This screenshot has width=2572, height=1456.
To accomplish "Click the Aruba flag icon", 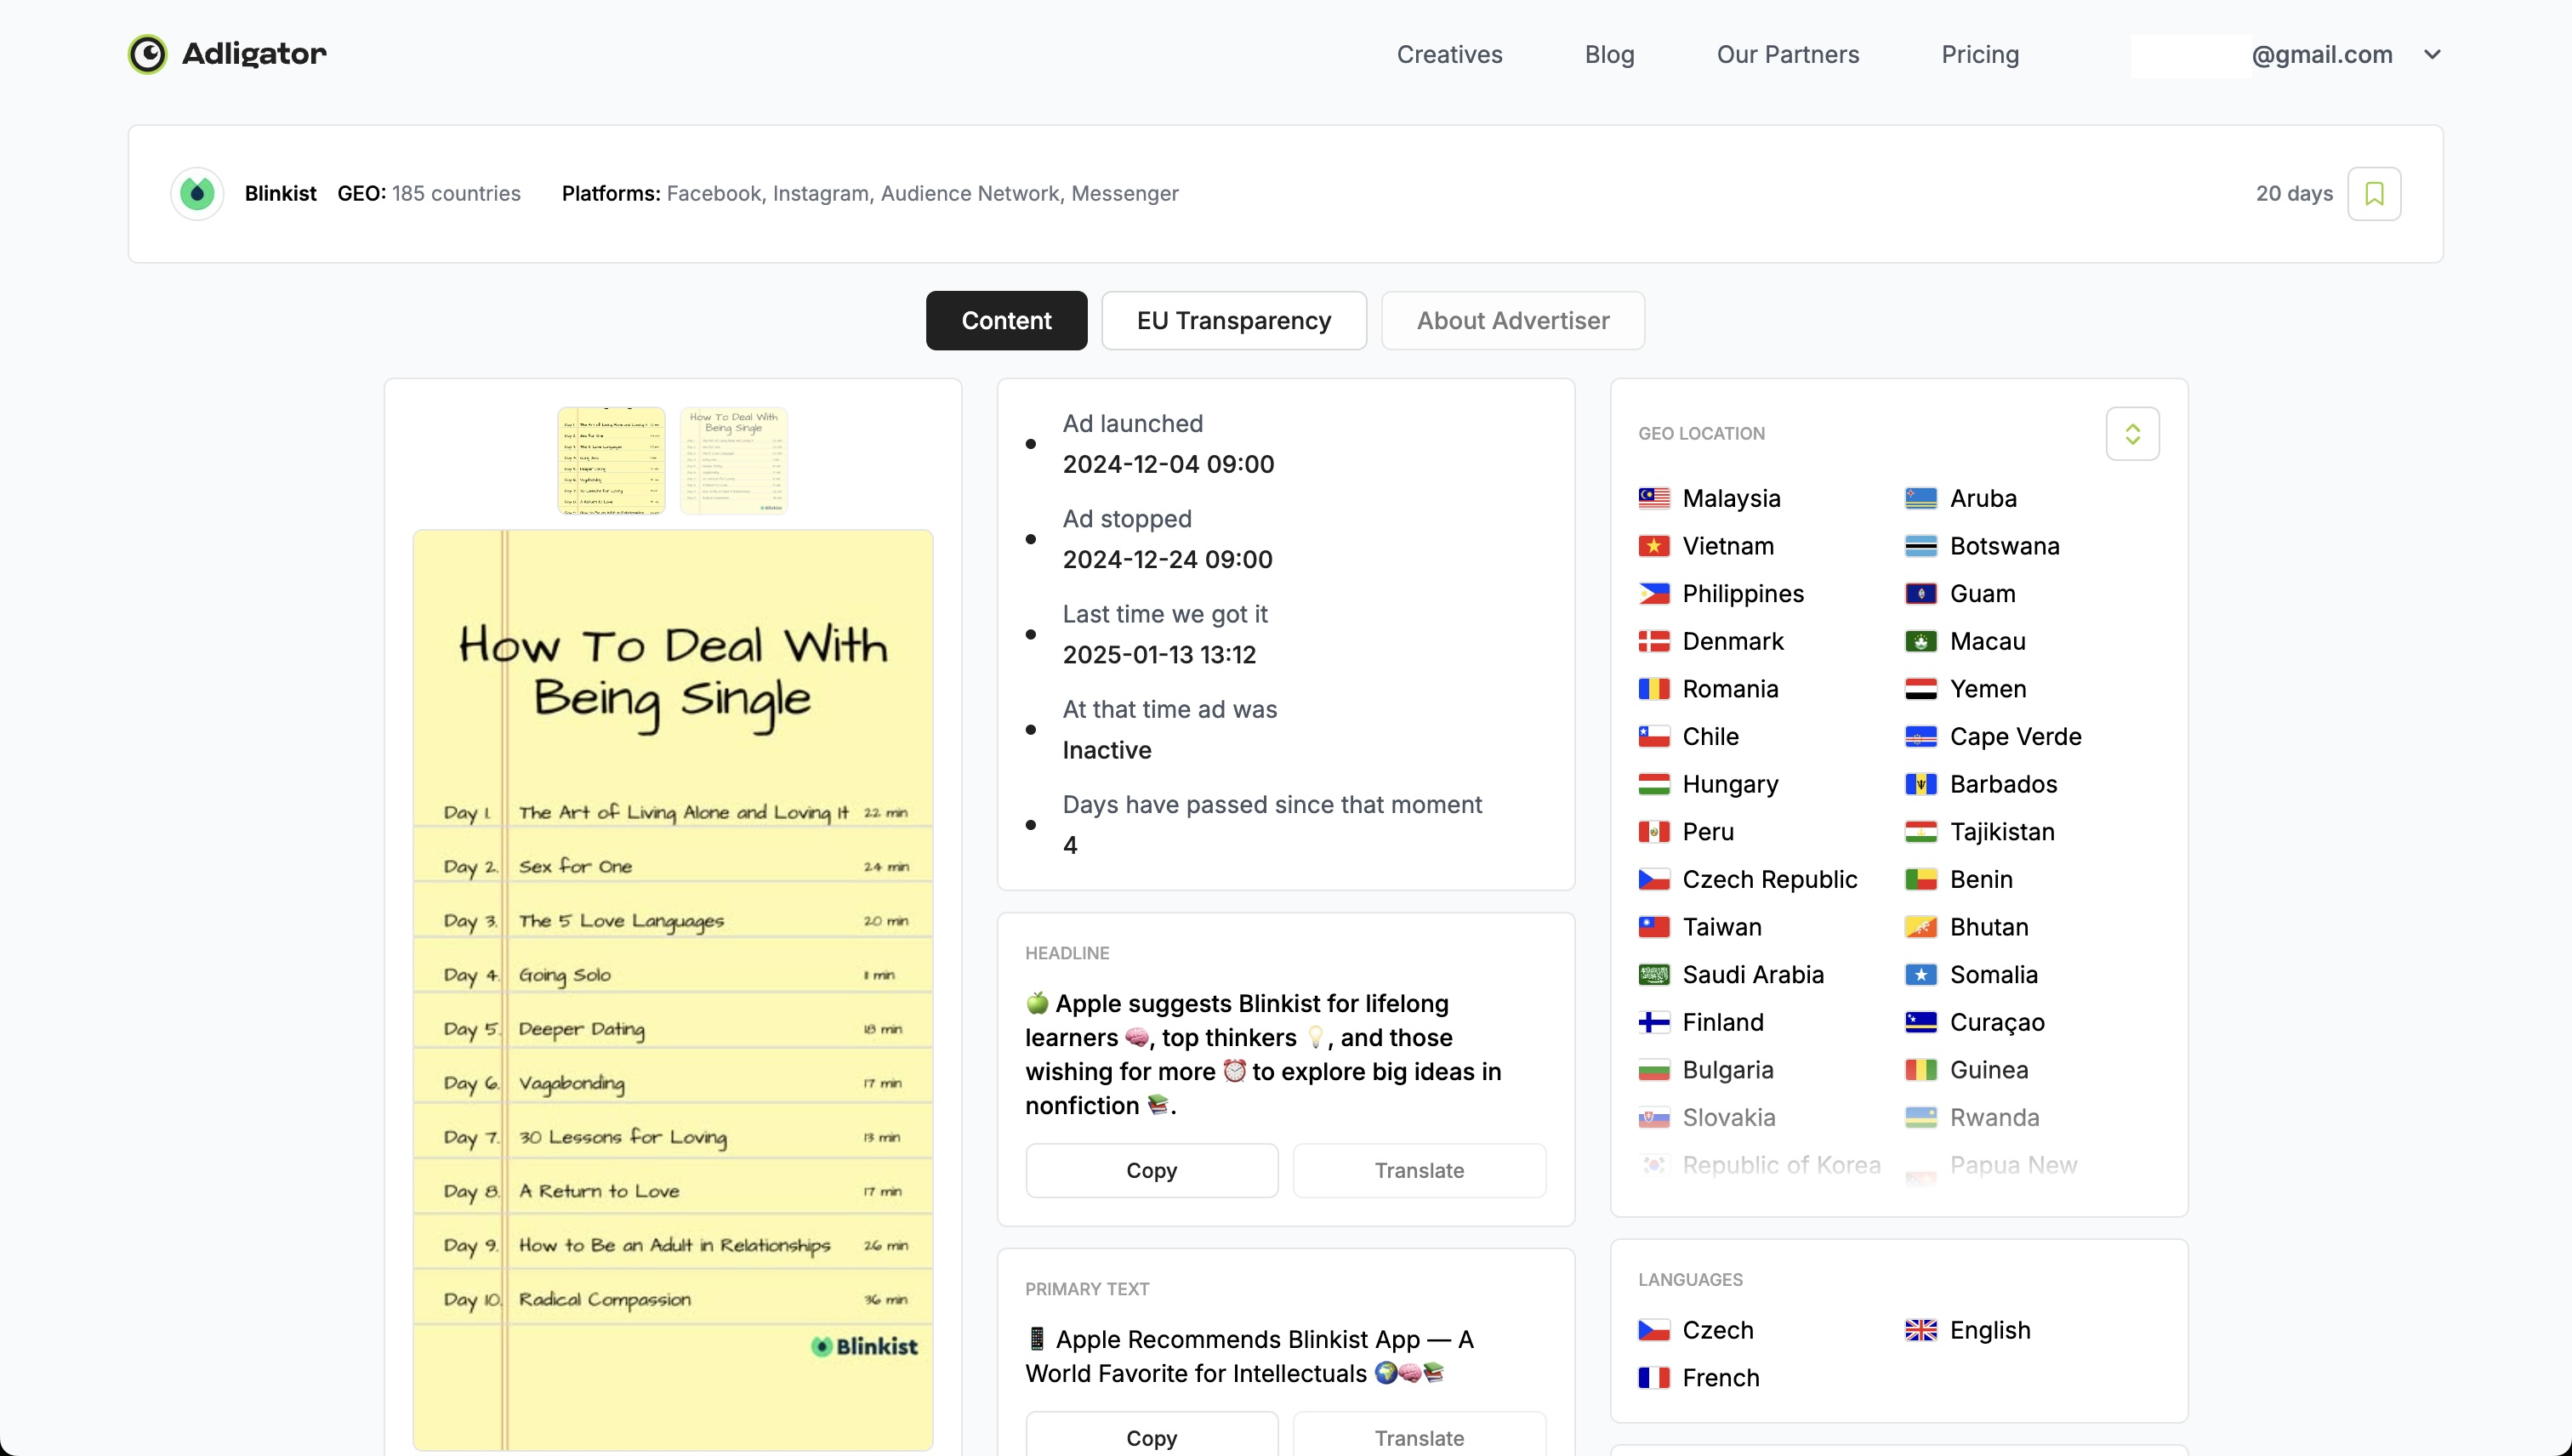I will [x=1921, y=498].
